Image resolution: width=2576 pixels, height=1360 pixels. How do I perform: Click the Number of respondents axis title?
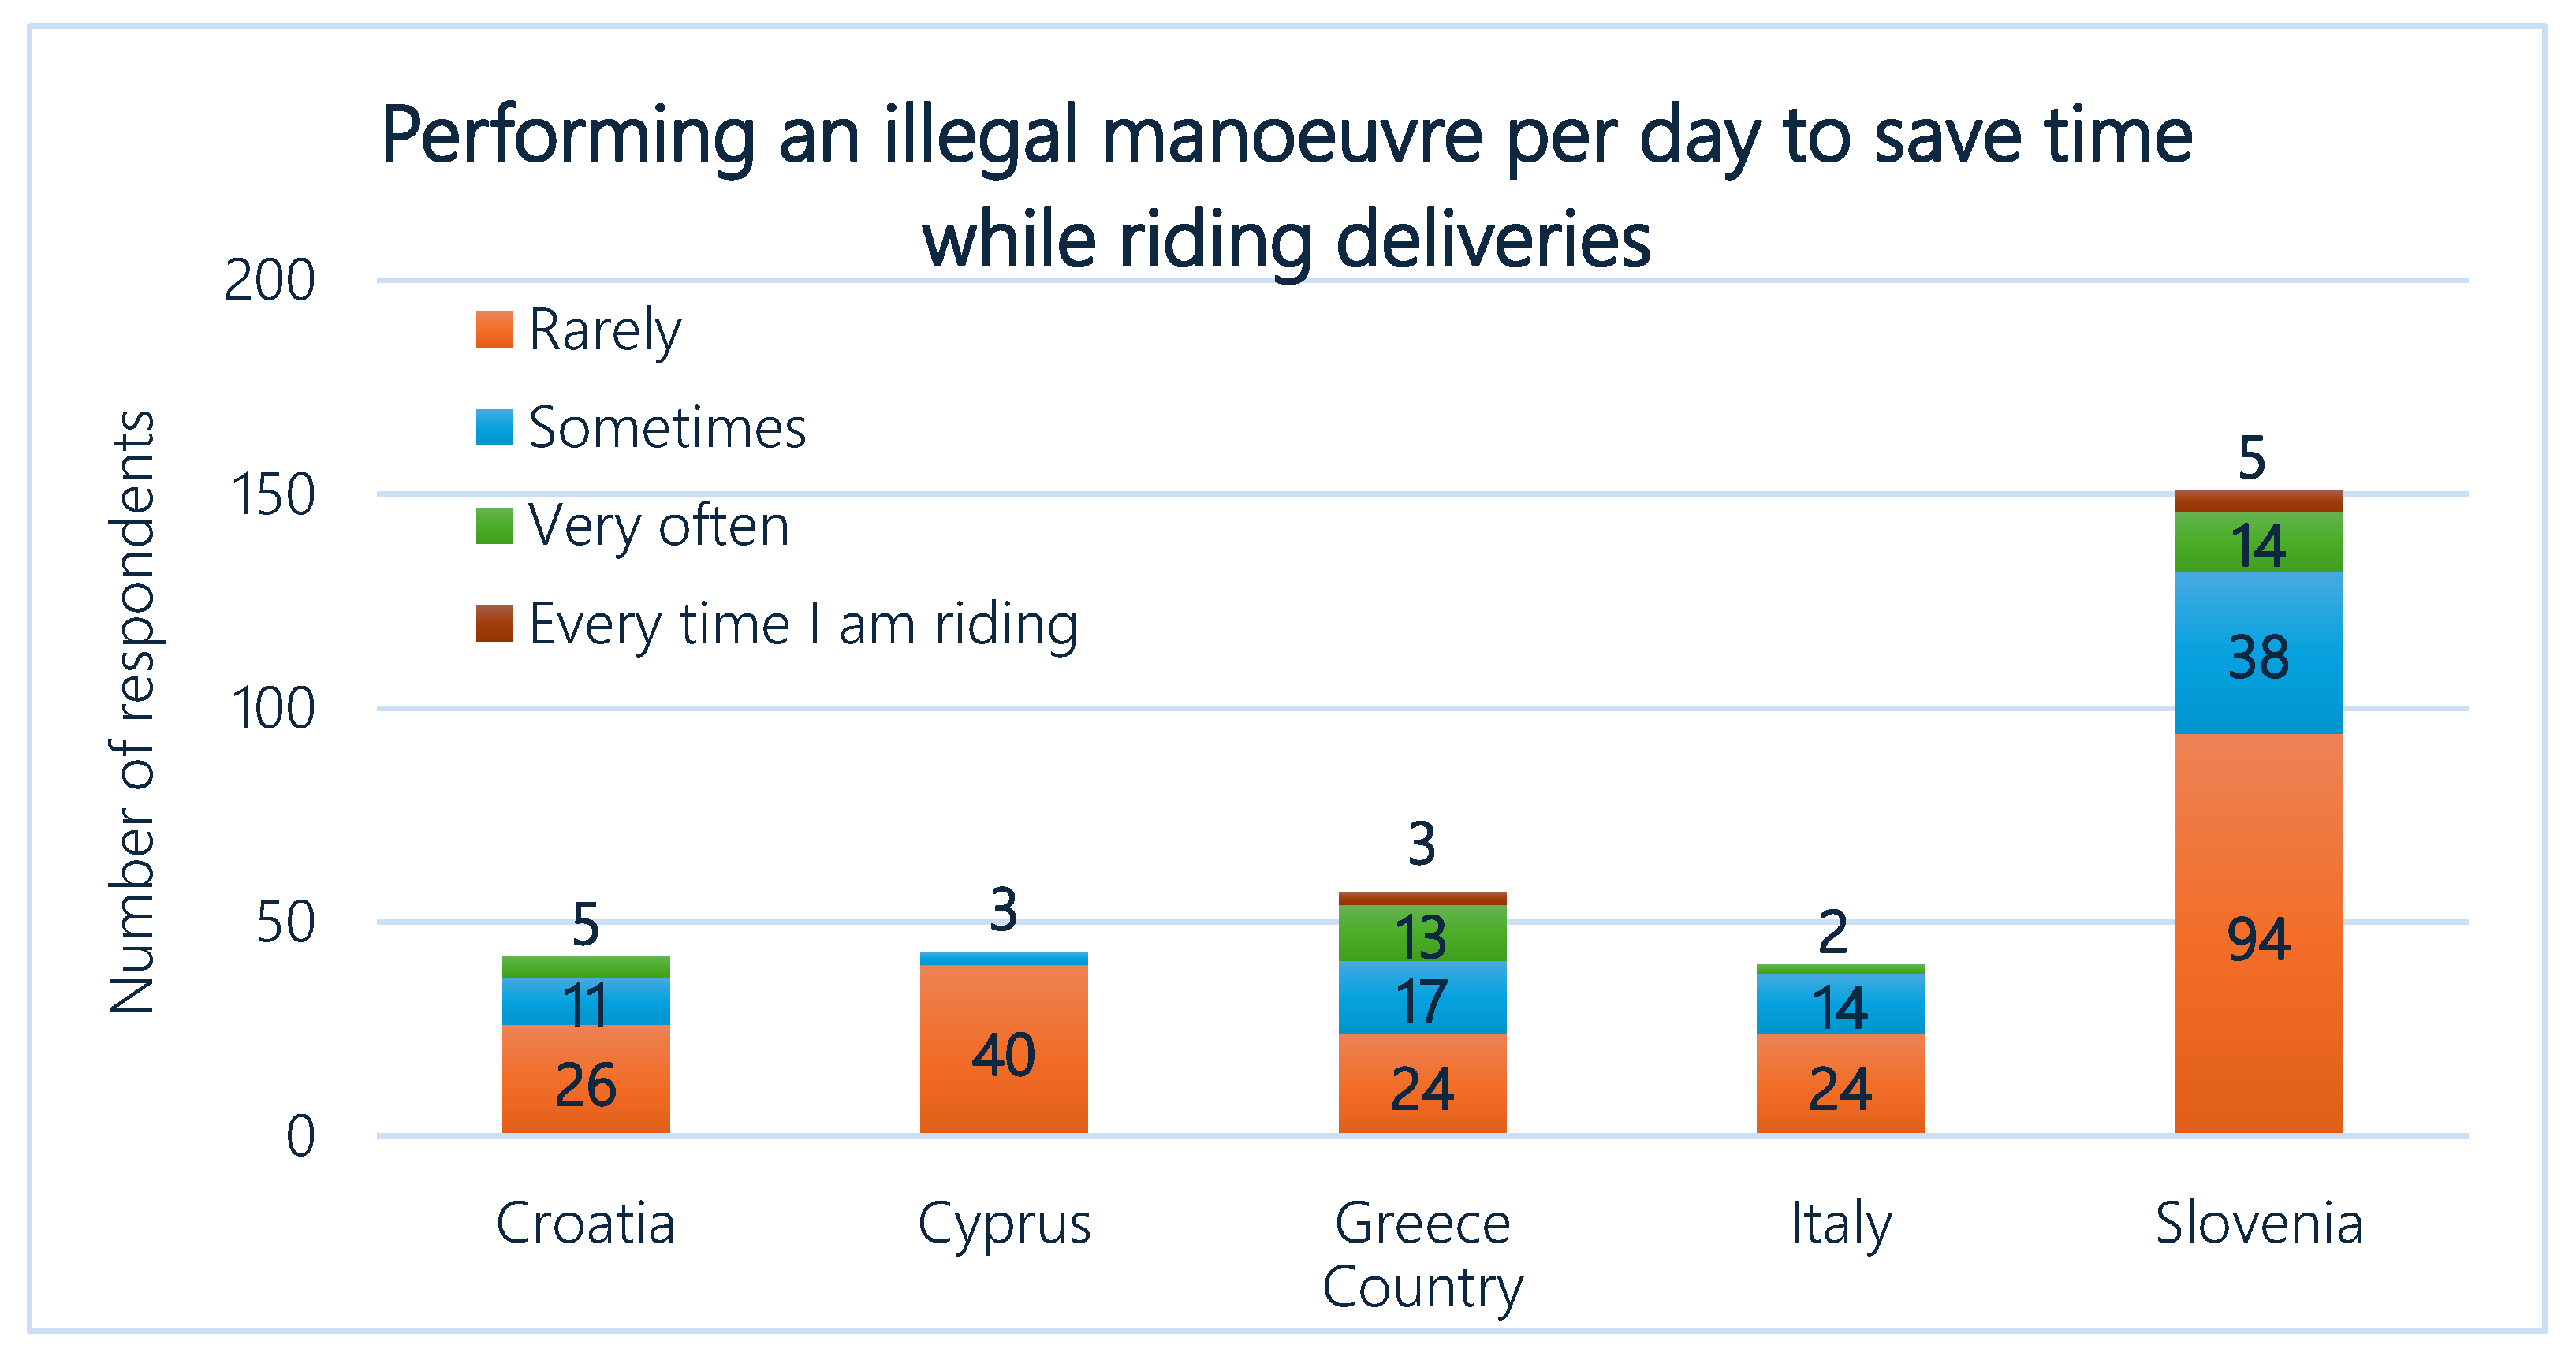[x=132, y=711]
